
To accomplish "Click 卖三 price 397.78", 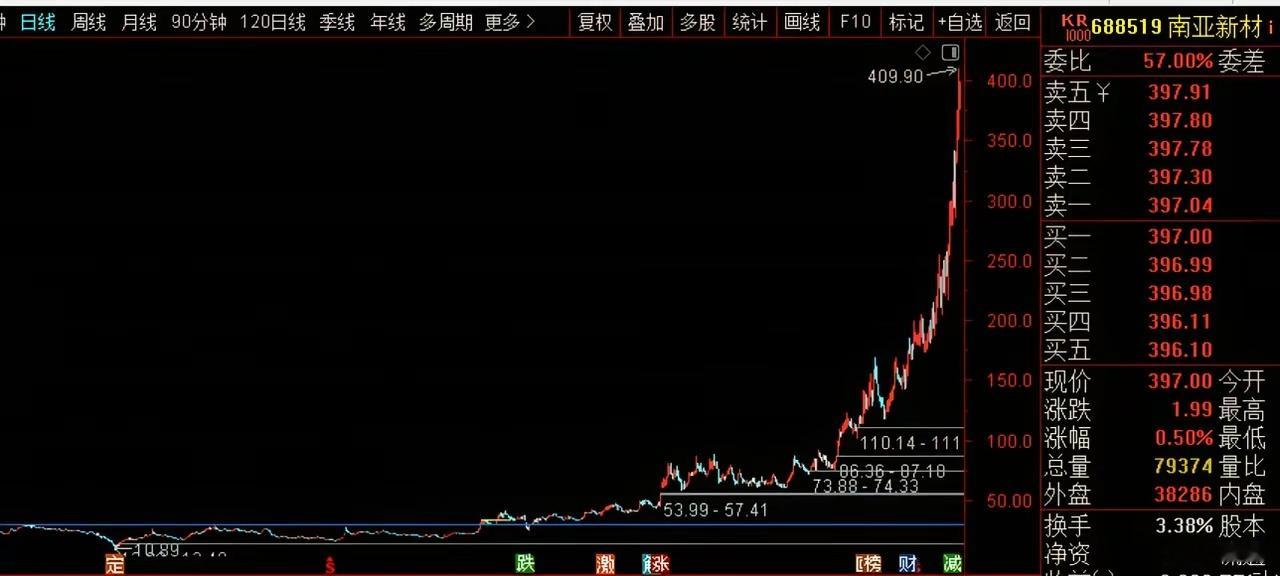I will pos(1180,149).
